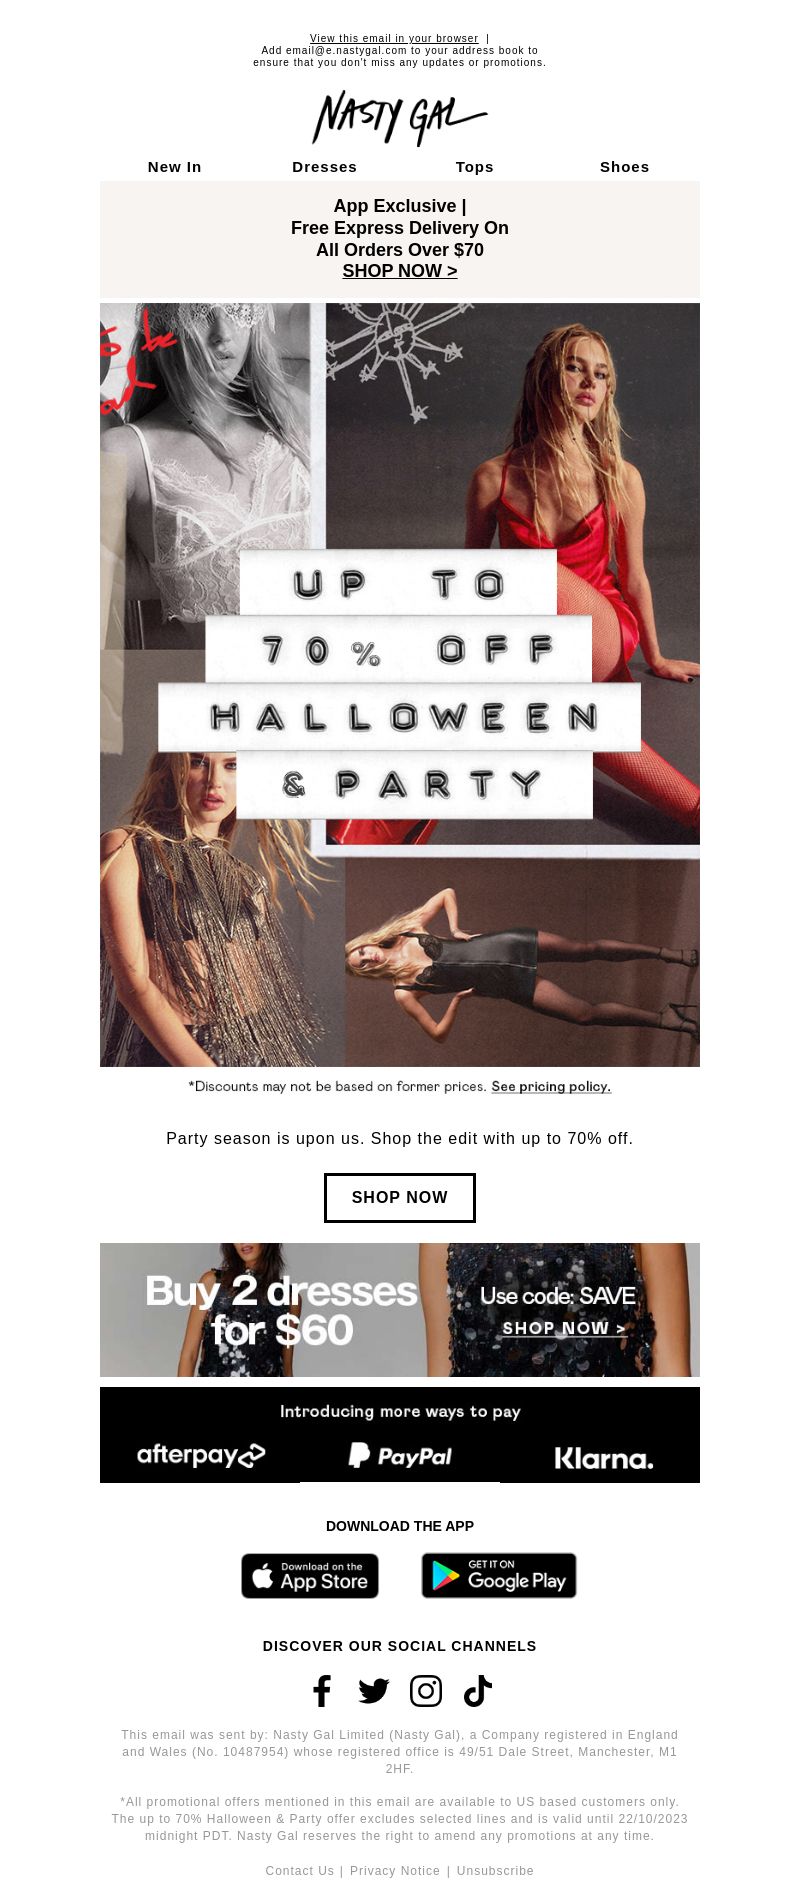The width and height of the screenshot is (800, 1888).
Task: Open the TikTok icon
Action: (478, 1691)
